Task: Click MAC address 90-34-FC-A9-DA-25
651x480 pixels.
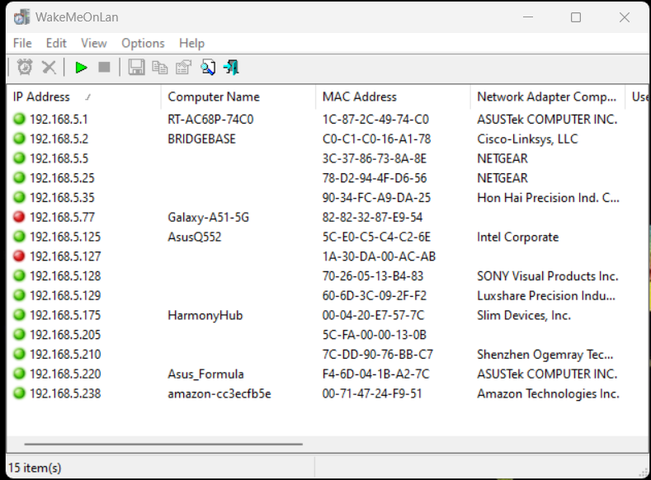Action: [376, 198]
